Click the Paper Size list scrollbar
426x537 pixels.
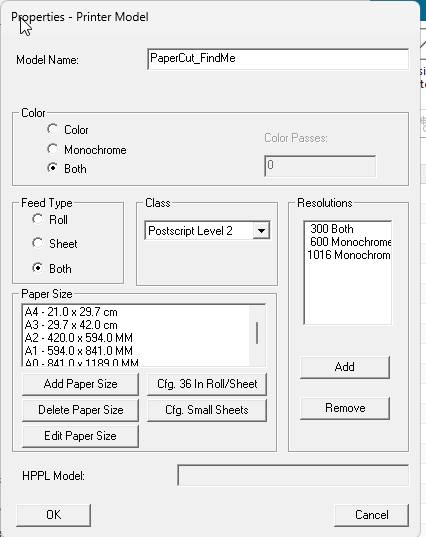tap(257, 336)
